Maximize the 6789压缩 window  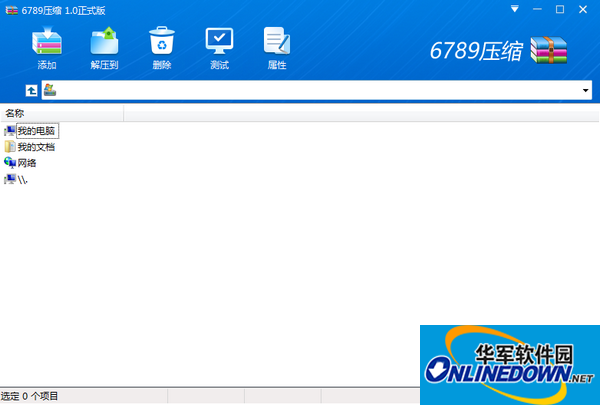point(560,9)
